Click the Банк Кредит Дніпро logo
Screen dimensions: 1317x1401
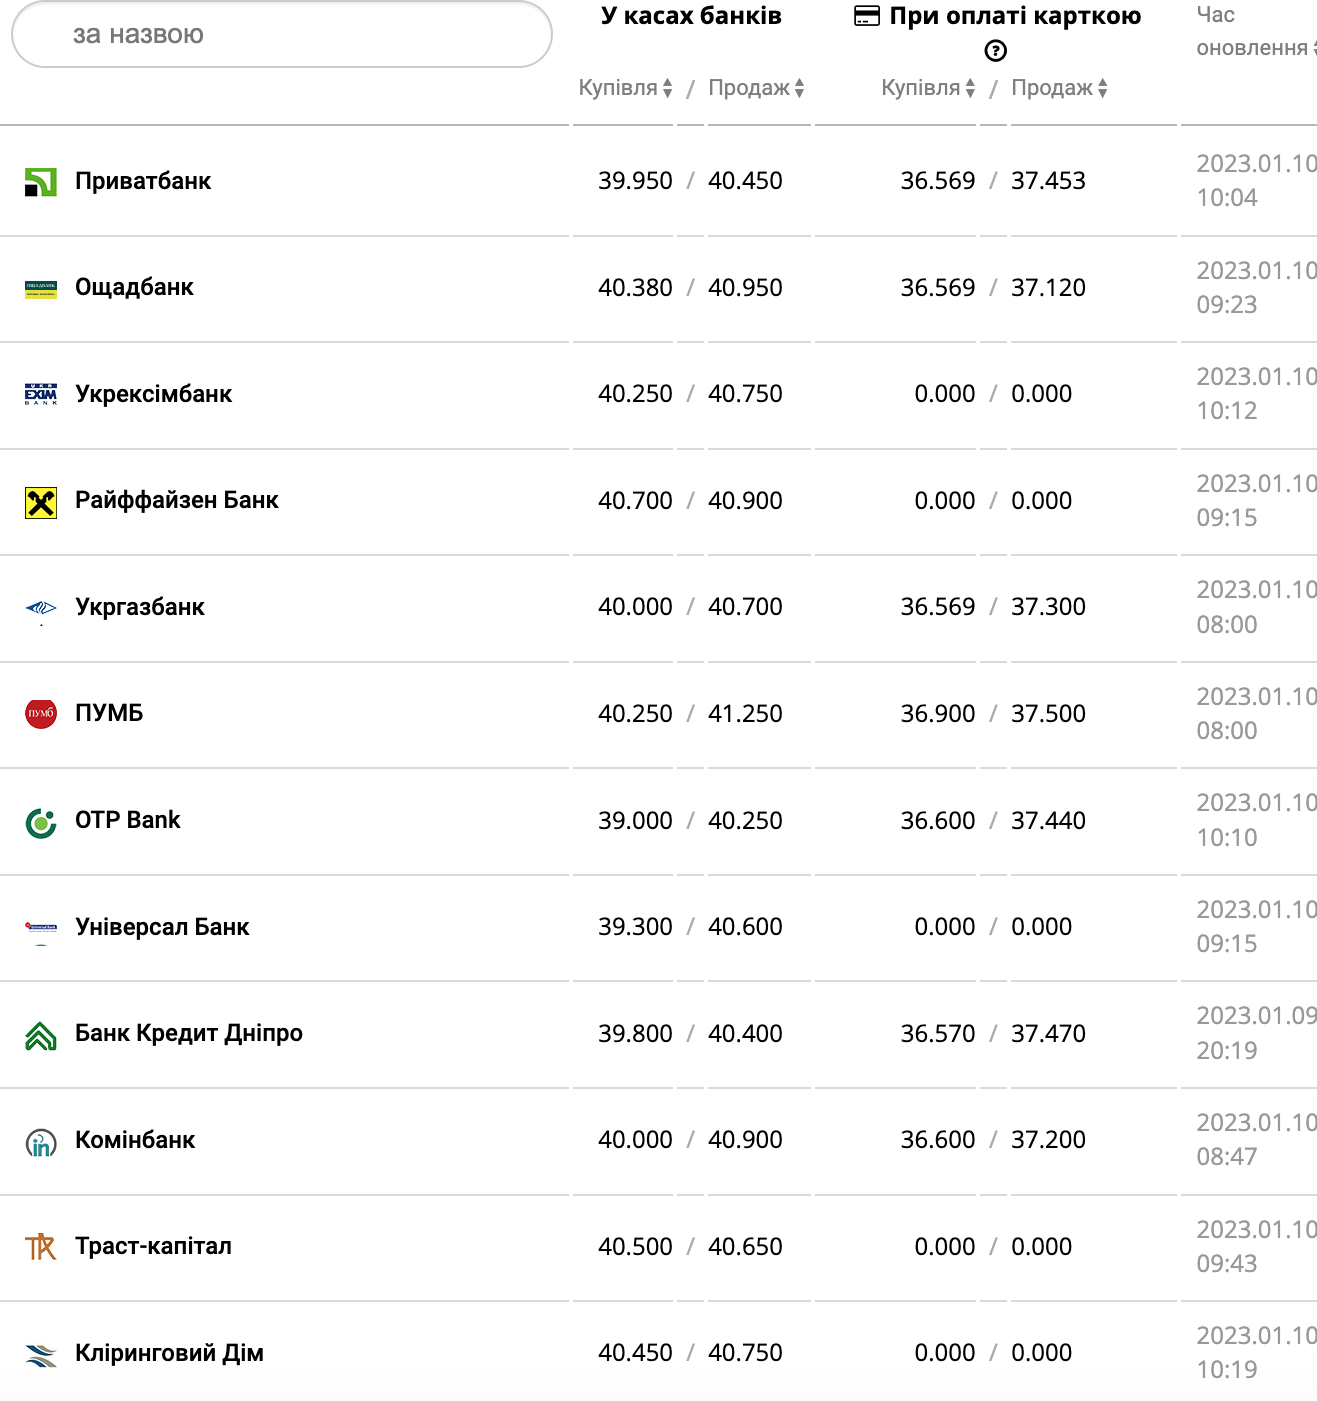click(40, 1035)
